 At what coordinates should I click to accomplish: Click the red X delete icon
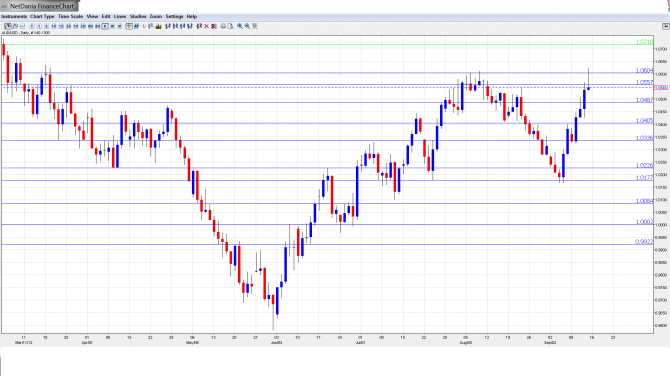click(x=206, y=26)
